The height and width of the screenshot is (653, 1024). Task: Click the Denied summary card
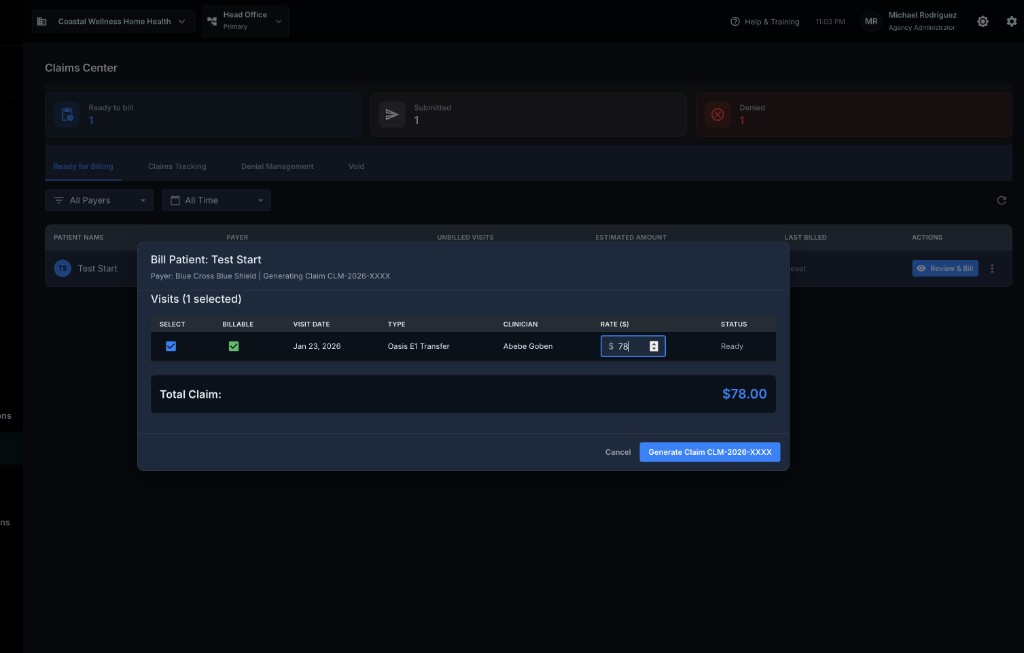coord(854,114)
